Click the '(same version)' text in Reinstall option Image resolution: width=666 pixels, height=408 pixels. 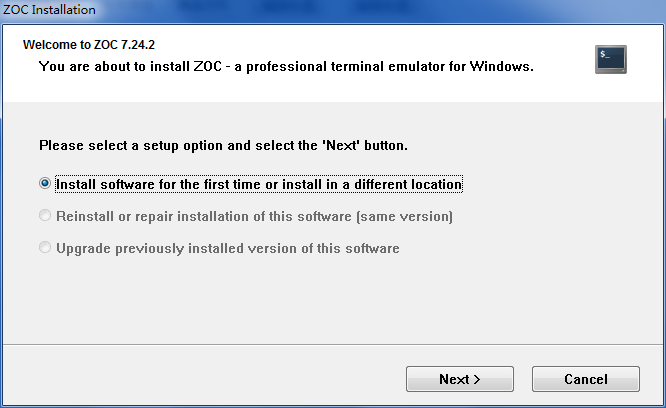404,217
